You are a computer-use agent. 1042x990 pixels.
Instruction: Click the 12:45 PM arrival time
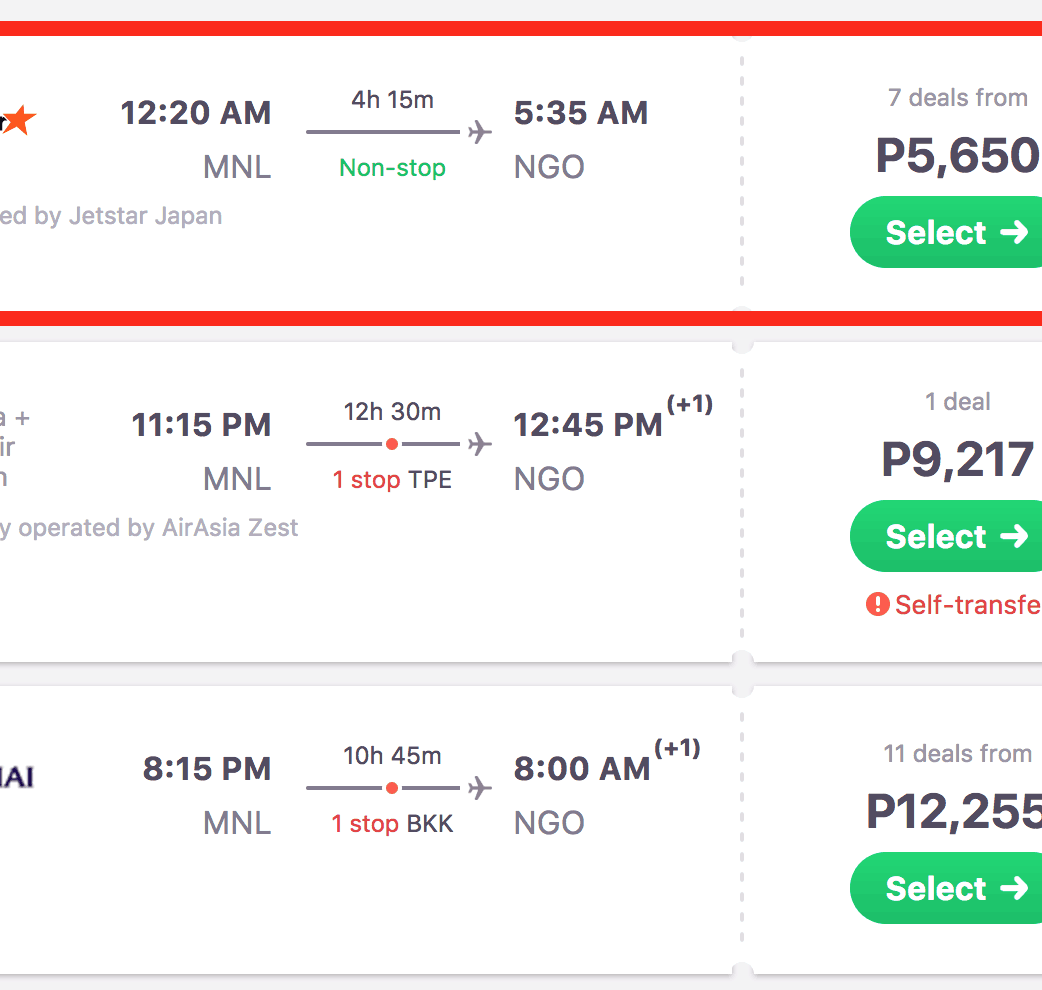[x=588, y=425]
